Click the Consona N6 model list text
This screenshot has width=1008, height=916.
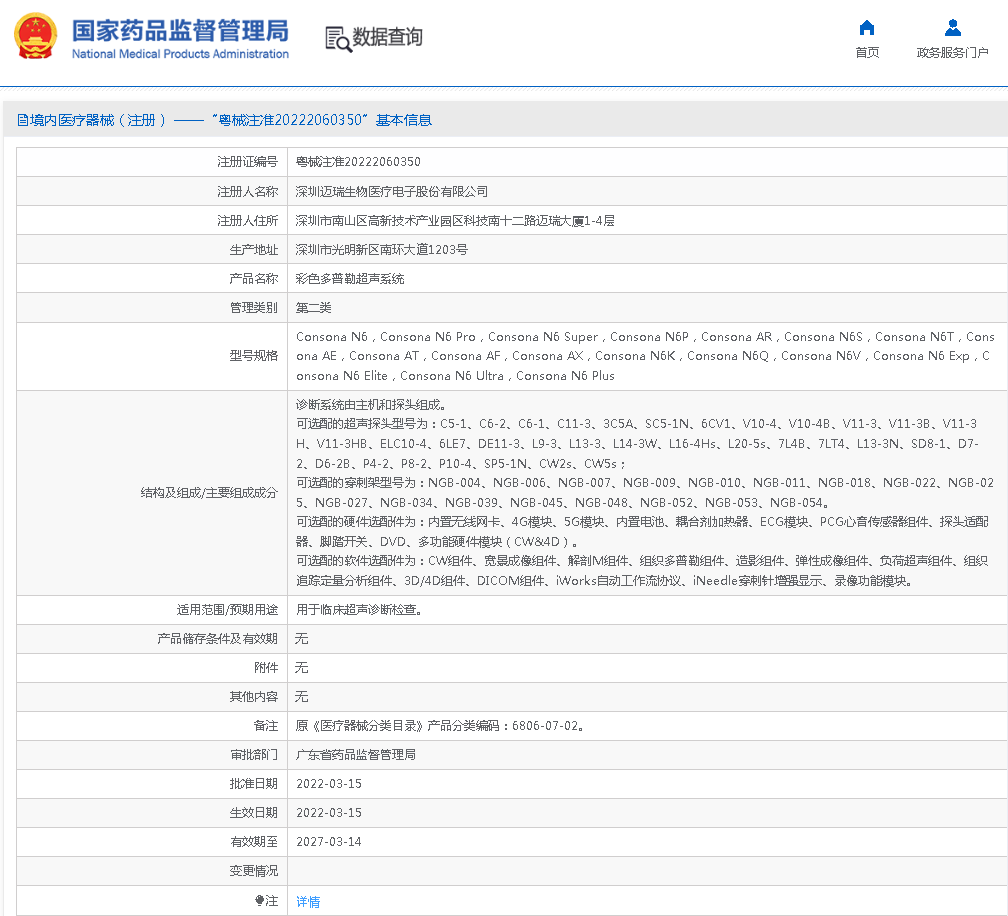tap(645, 356)
